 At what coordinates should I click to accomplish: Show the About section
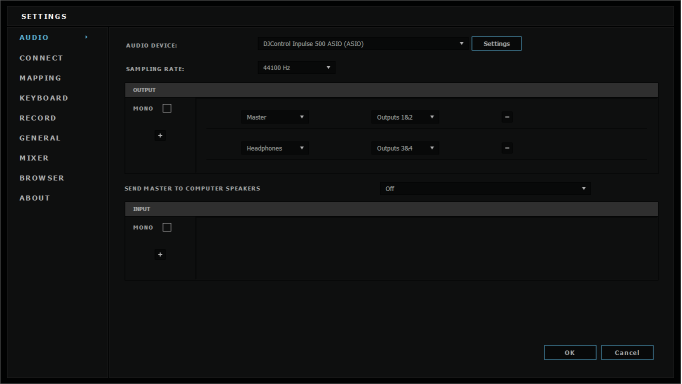(x=35, y=198)
